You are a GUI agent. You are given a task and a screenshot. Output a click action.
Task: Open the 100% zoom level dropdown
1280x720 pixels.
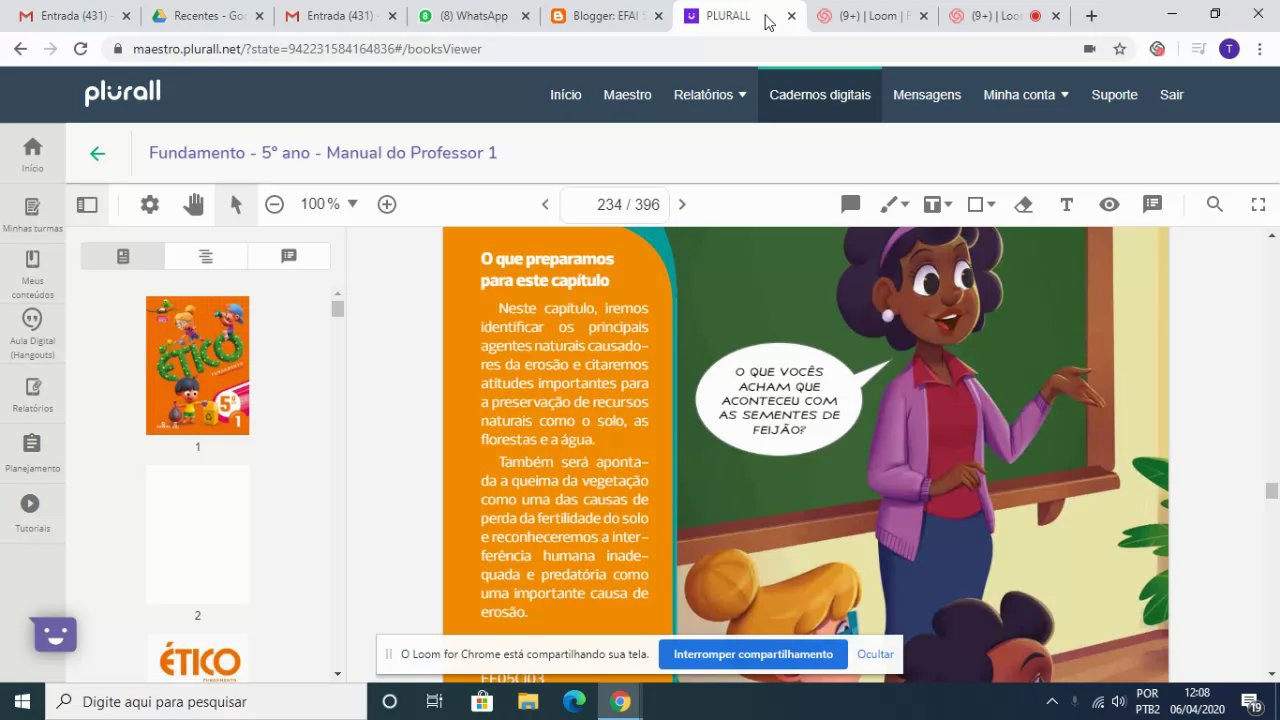coord(329,204)
